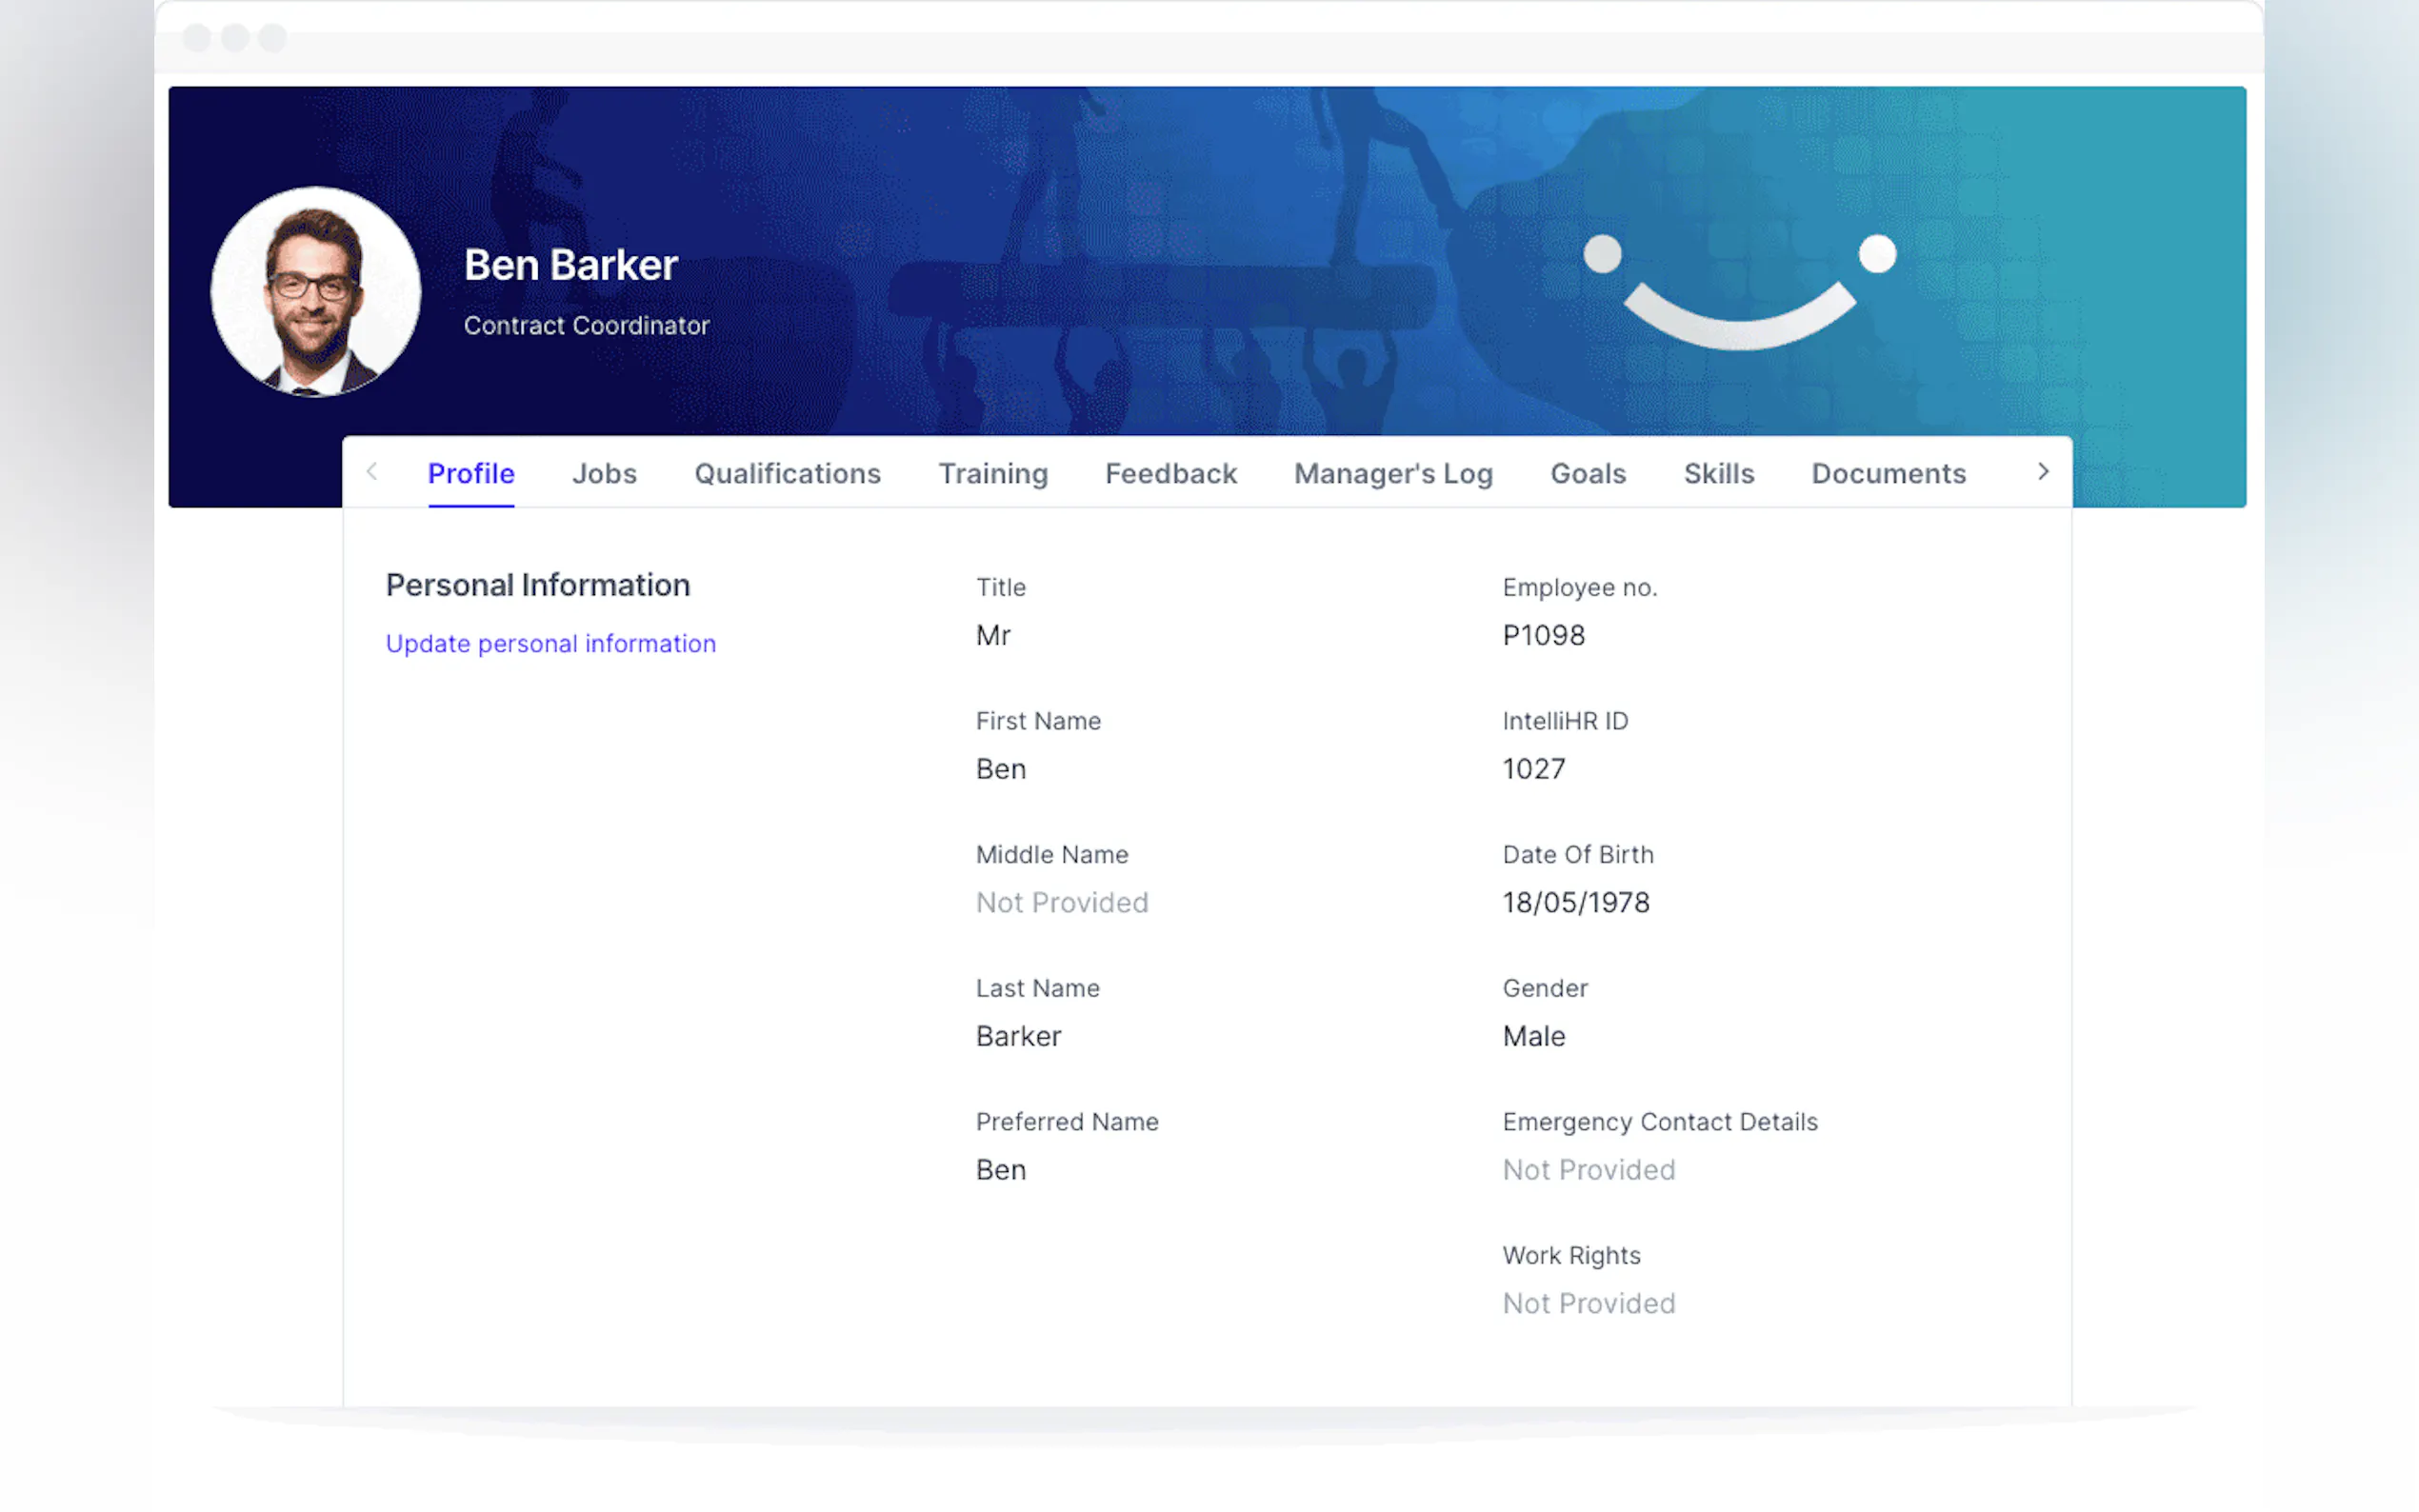Click the right chevron to scroll tabs
Viewport: 2419px width, 1512px height.
(2043, 471)
